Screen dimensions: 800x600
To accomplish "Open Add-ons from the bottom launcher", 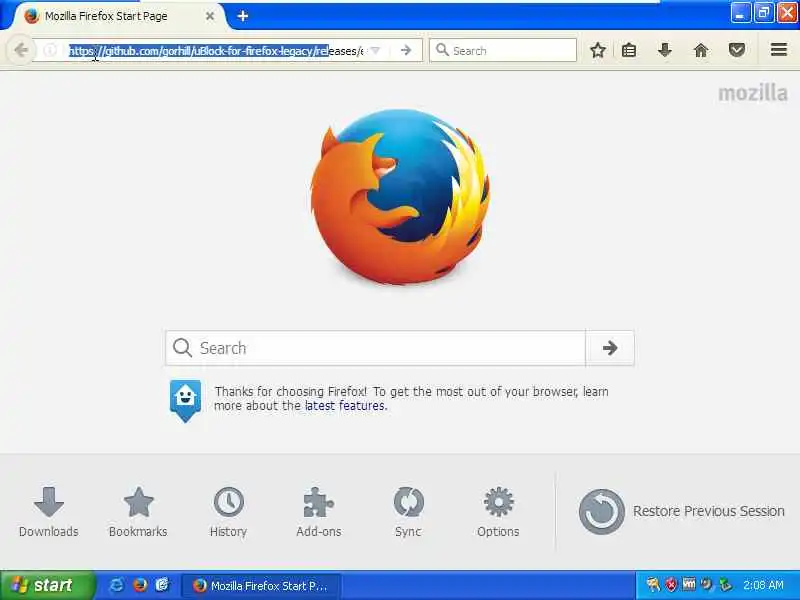I will [318, 512].
